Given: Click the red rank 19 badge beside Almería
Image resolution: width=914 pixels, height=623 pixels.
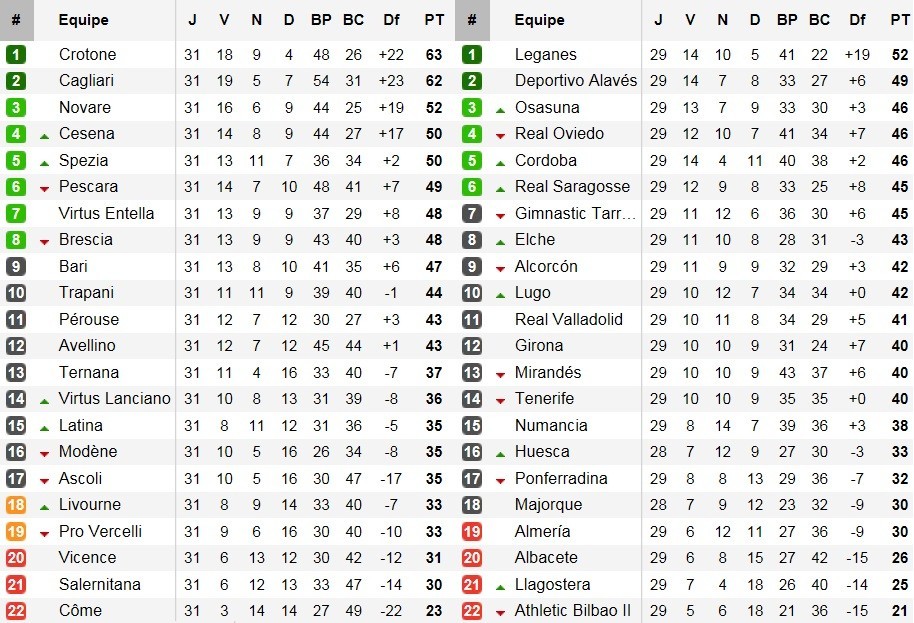Looking at the screenshot, I should [472, 532].
